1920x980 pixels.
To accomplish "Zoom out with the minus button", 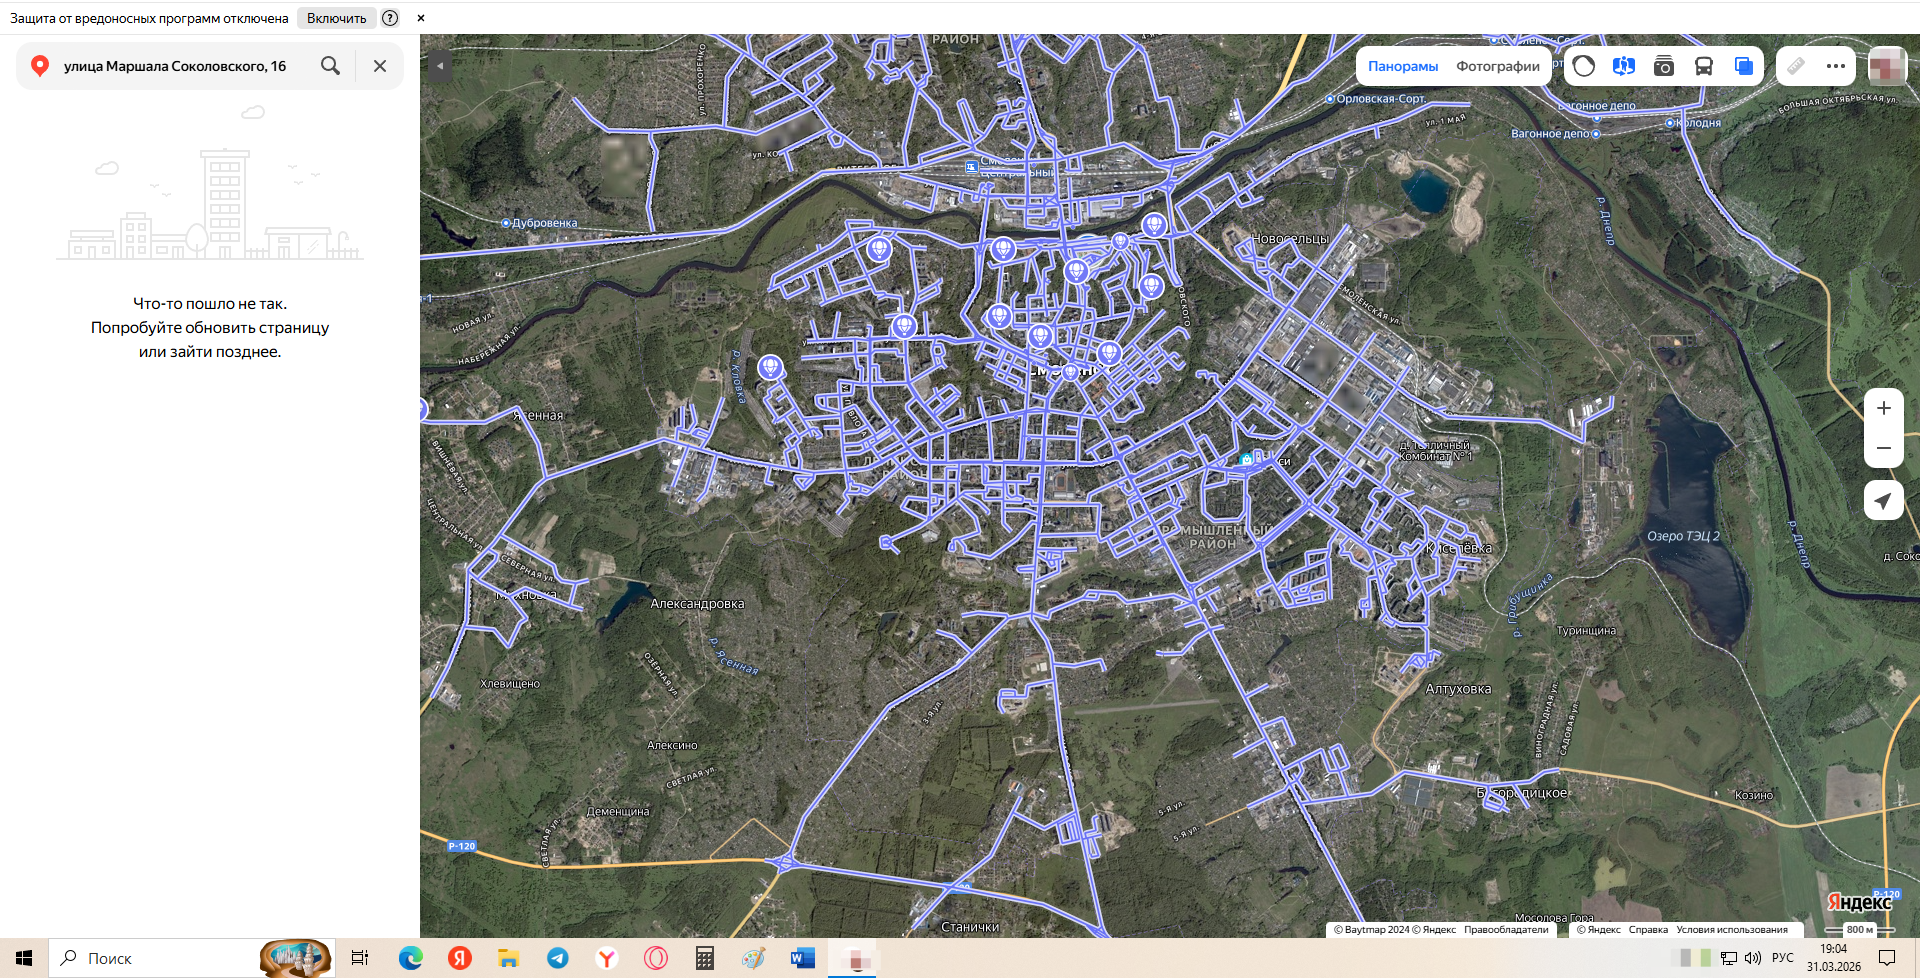I will [1884, 448].
